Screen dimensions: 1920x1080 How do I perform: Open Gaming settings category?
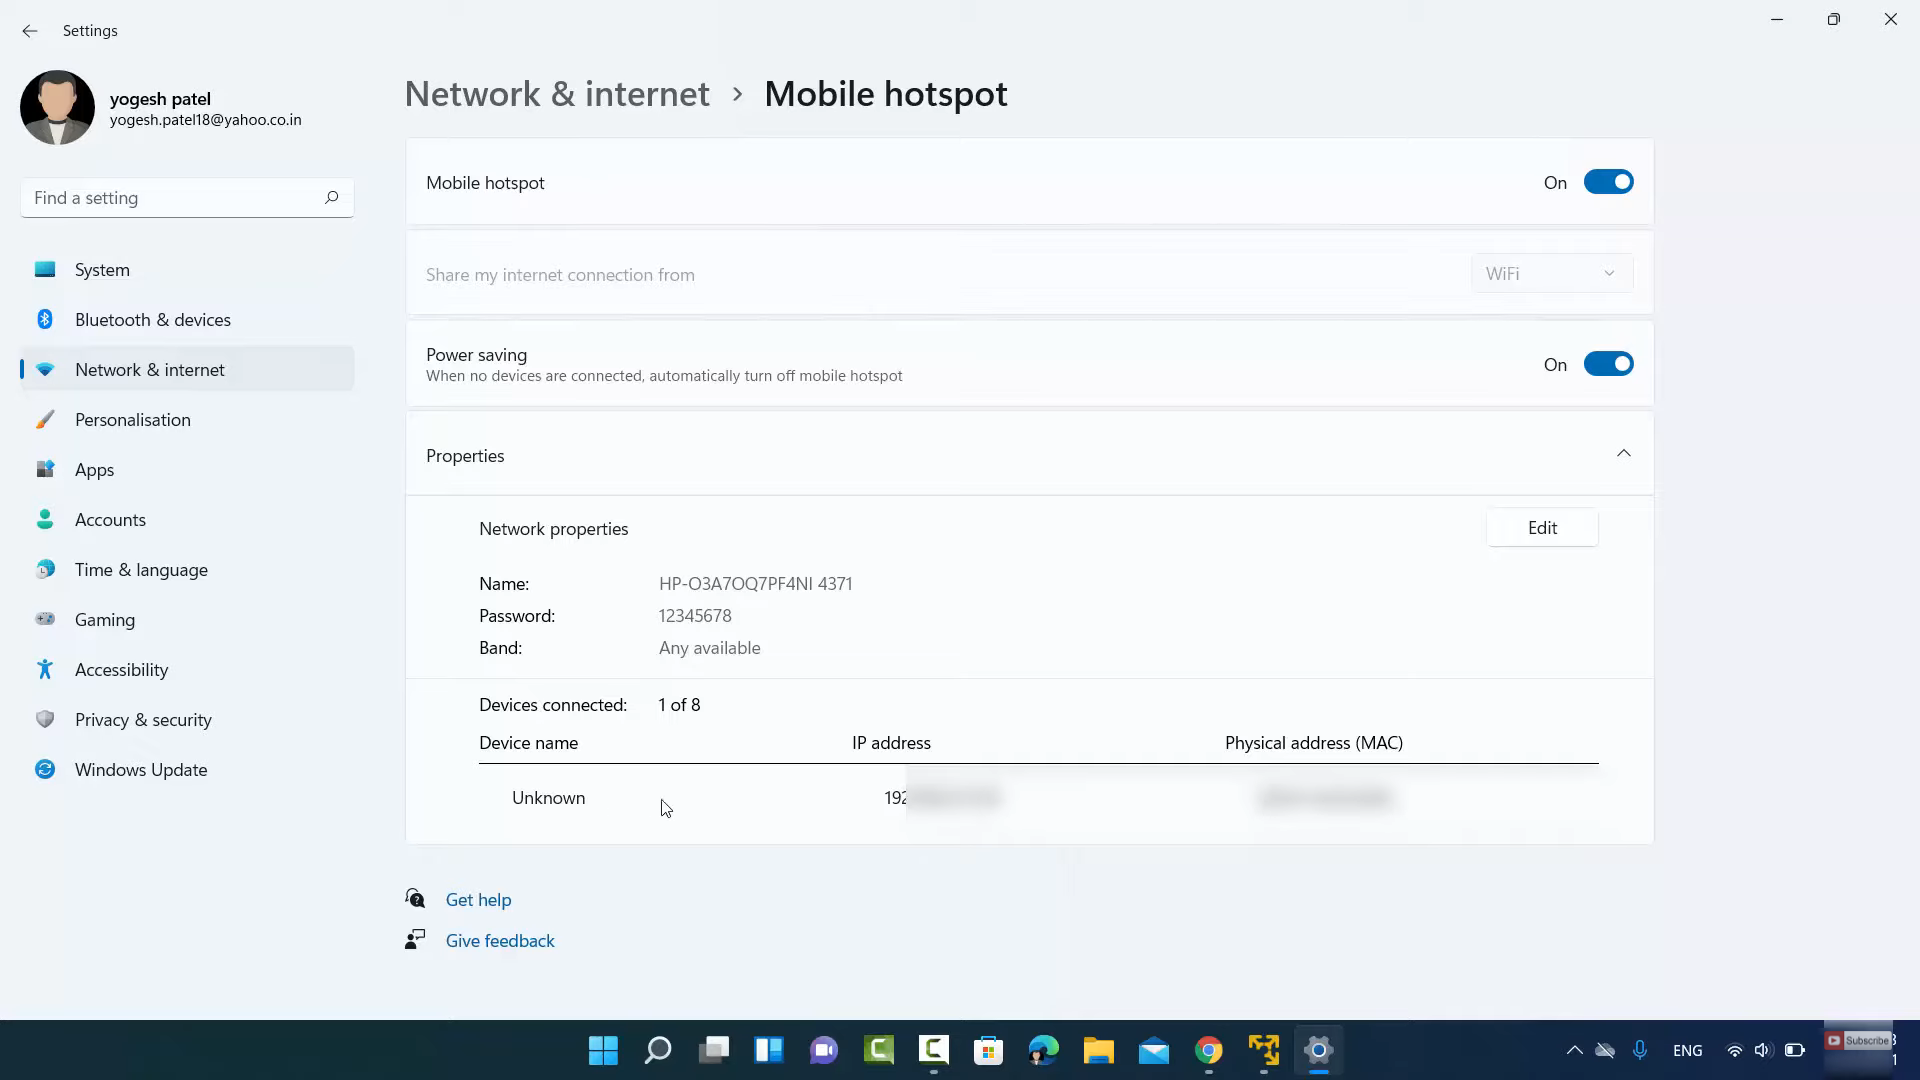[104, 620]
